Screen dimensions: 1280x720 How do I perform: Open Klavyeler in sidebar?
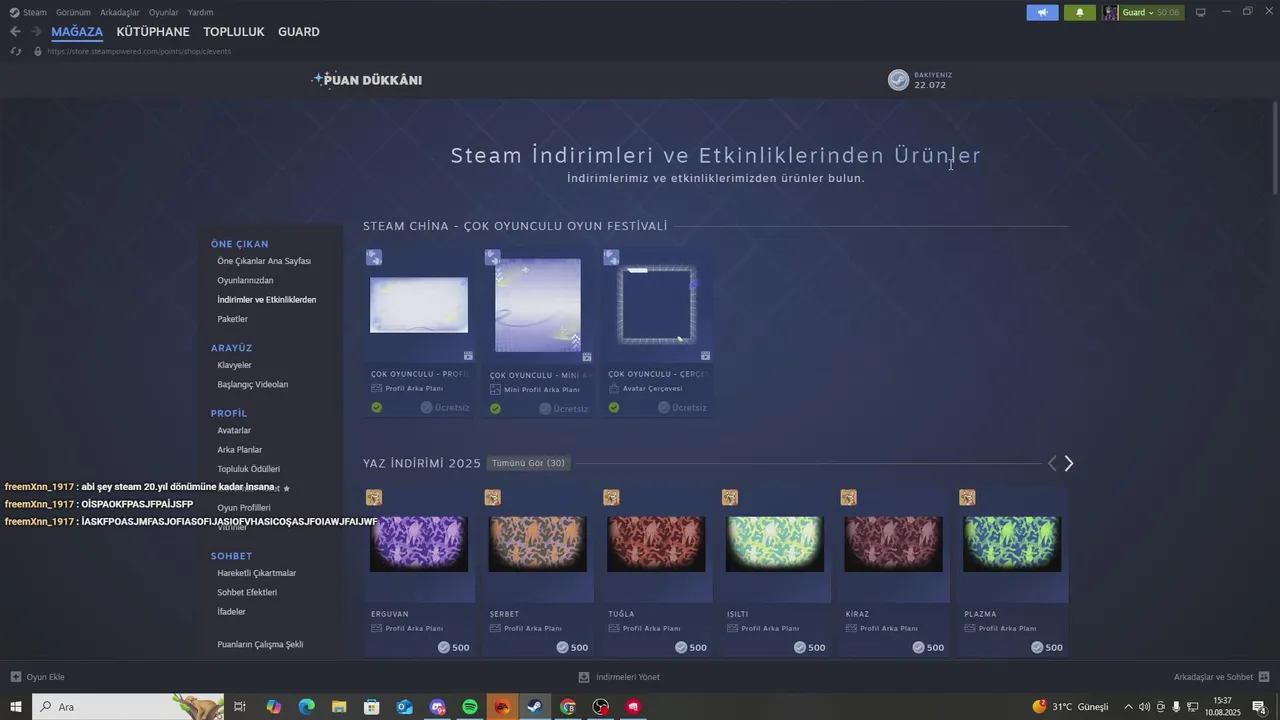(234, 365)
